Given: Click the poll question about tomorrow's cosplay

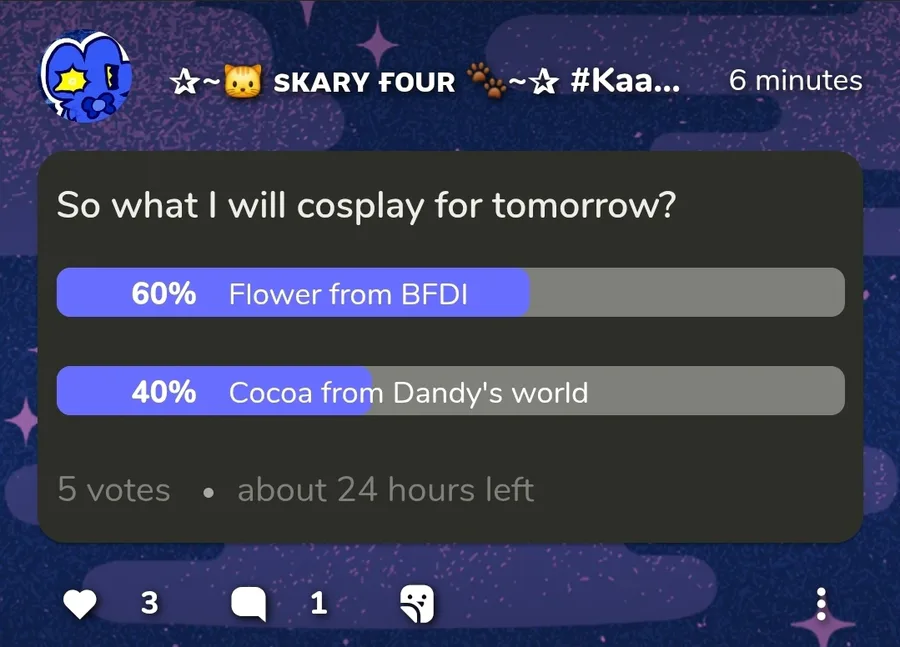Looking at the screenshot, I should click(x=366, y=206).
